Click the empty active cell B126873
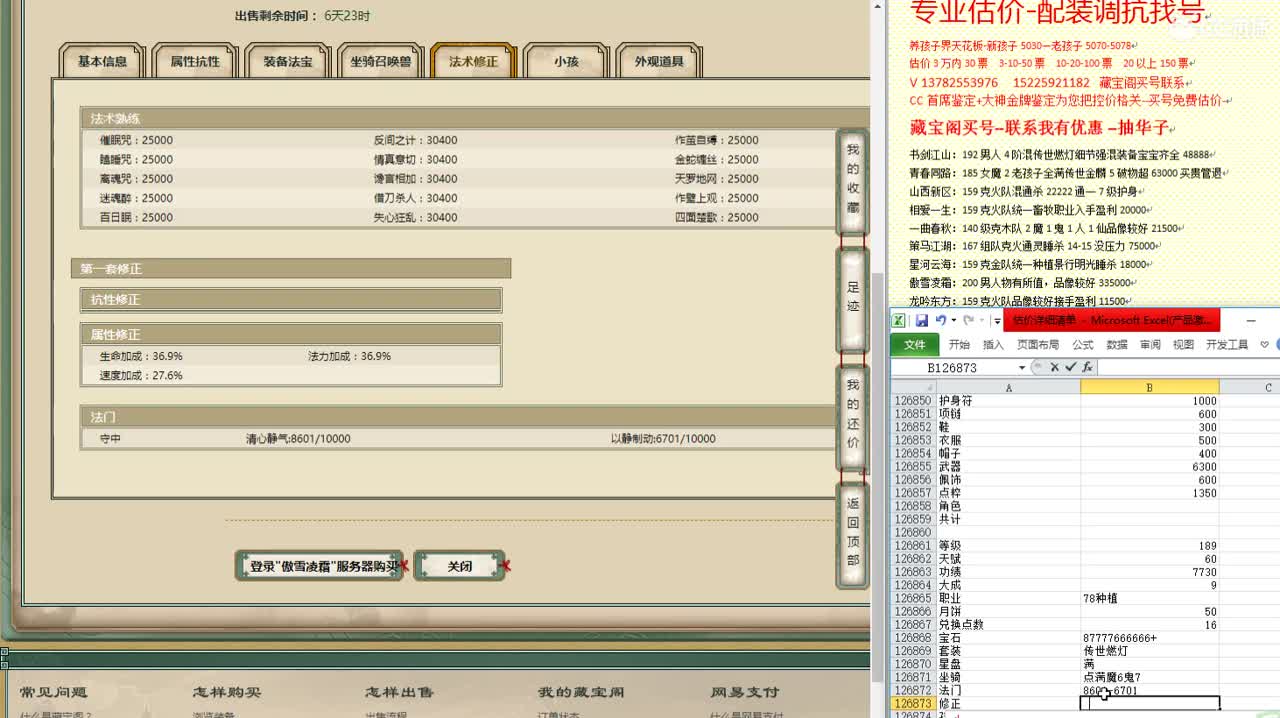 [x=1149, y=704]
